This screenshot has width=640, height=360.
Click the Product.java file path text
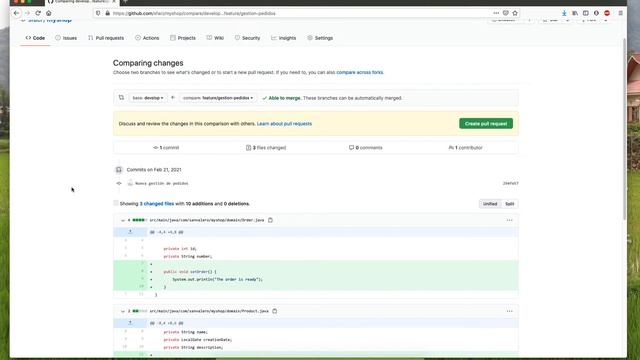click(209, 311)
